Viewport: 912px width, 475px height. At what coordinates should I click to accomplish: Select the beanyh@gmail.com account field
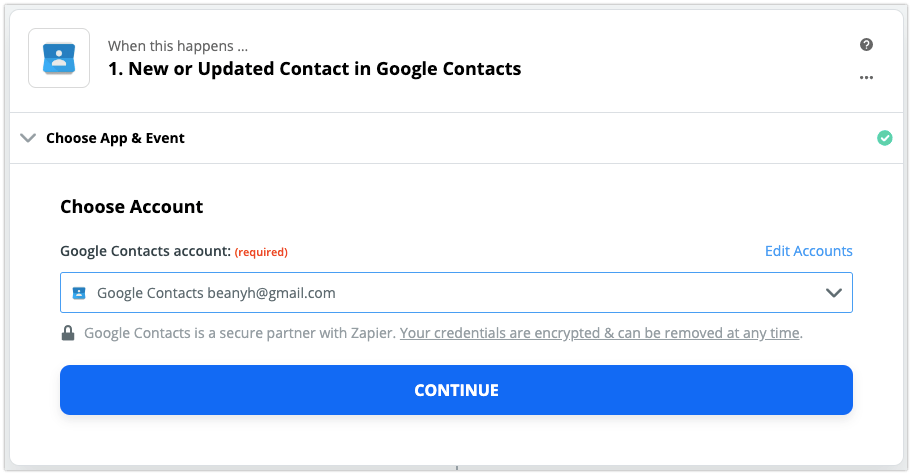[x=440, y=293]
